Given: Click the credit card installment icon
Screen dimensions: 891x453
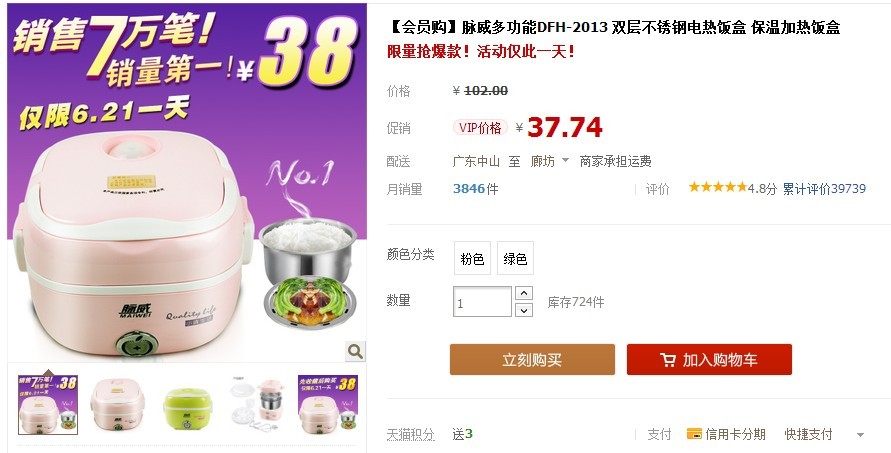Looking at the screenshot, I should tap(694, 434).
